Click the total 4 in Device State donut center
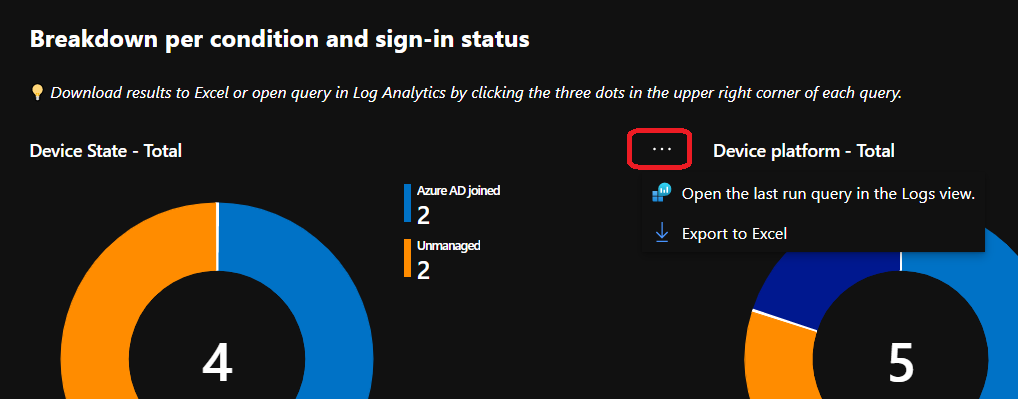Viewport: 1018px width, 399px height. (x=217, y=363)
